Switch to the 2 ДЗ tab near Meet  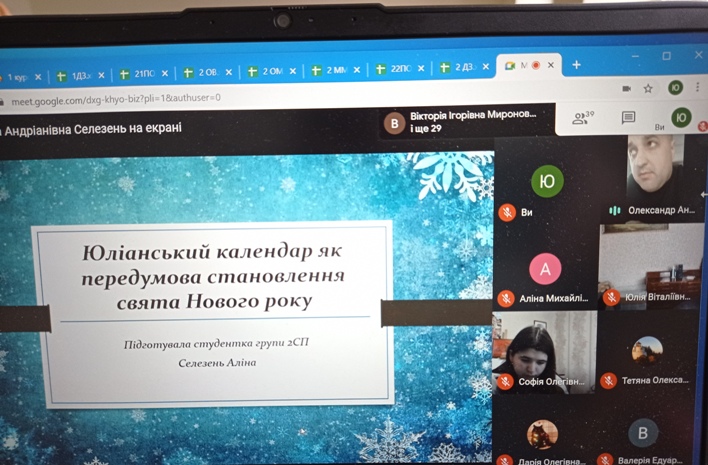coord(465,67)
